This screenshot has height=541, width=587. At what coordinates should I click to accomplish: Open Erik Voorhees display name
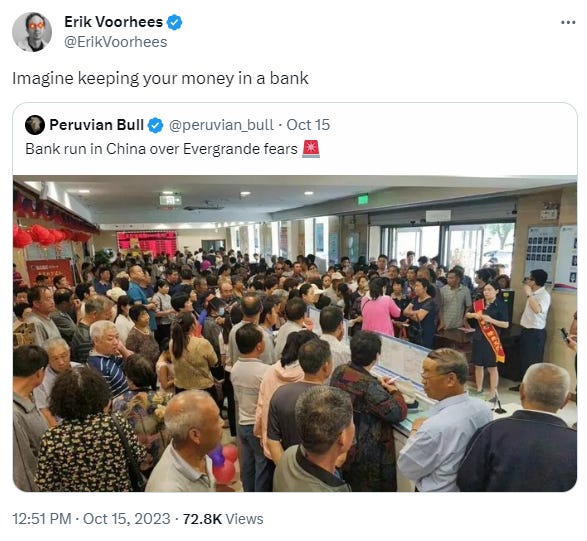click(x=113, y=22)
